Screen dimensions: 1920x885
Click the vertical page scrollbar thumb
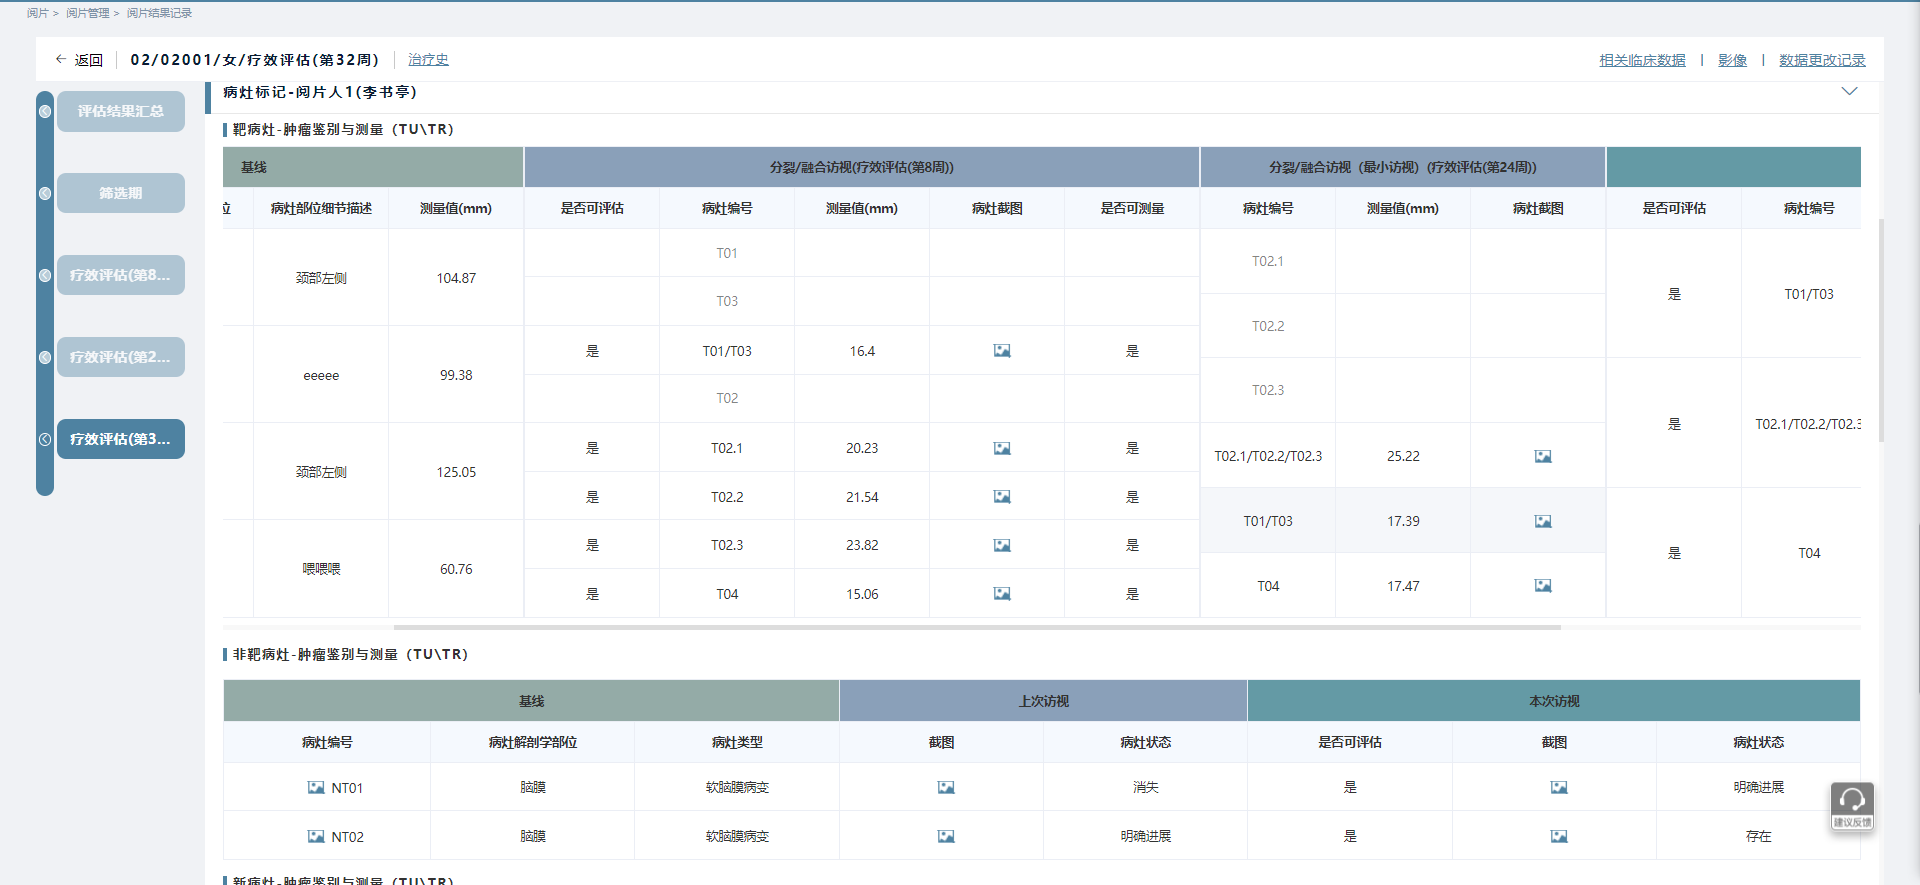click(1882, 330)
